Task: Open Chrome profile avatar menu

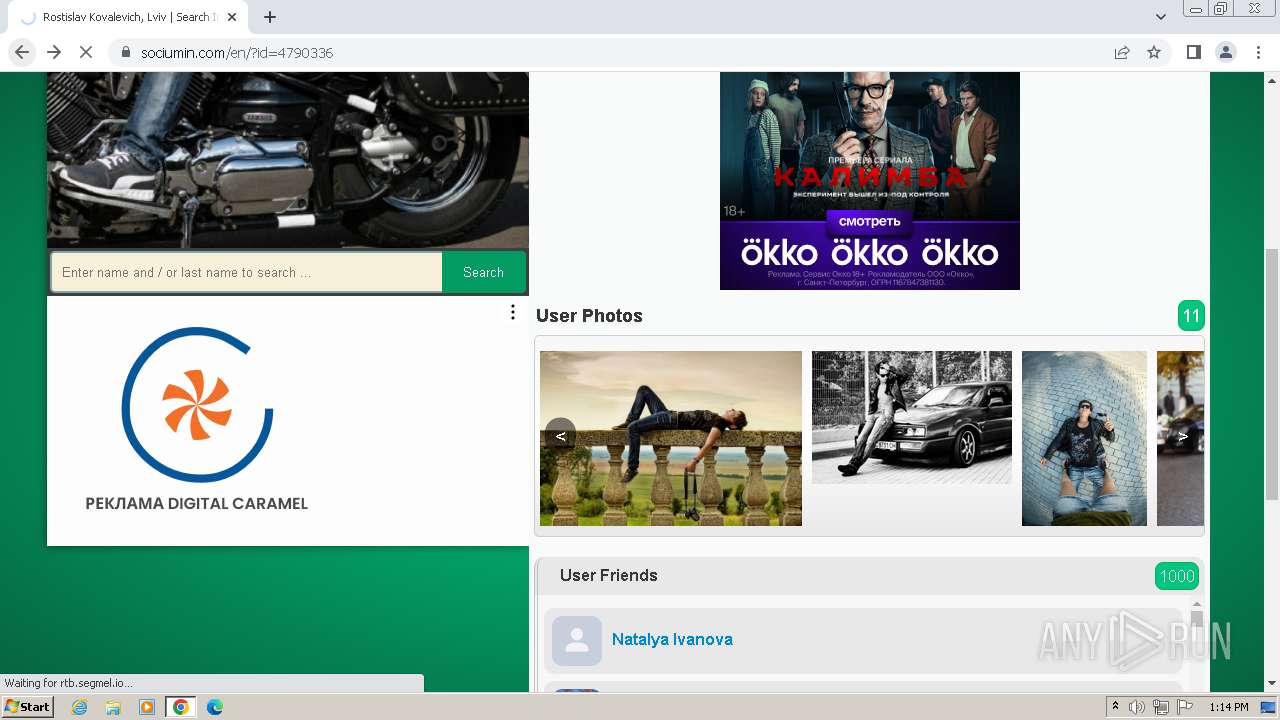Action: click(1225, 52)
